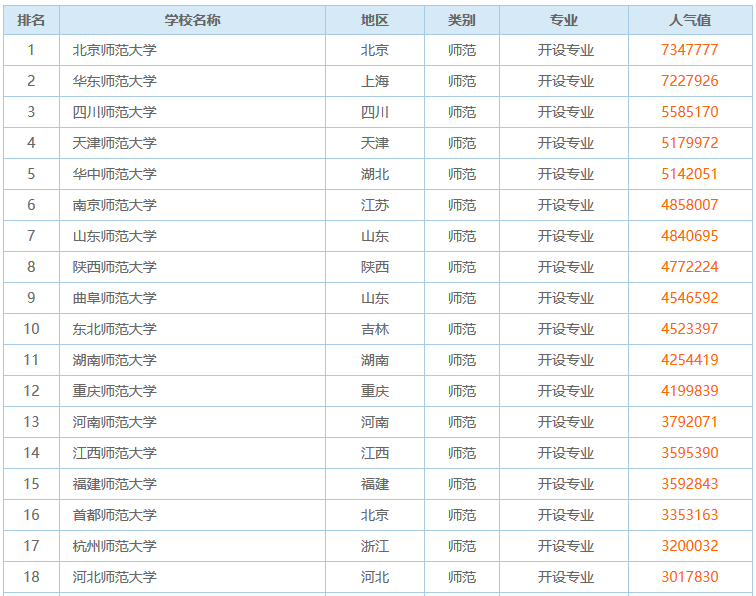Select 师范 category in 重庆师范大学 row
756x596 pixels.
pos(461,391)
